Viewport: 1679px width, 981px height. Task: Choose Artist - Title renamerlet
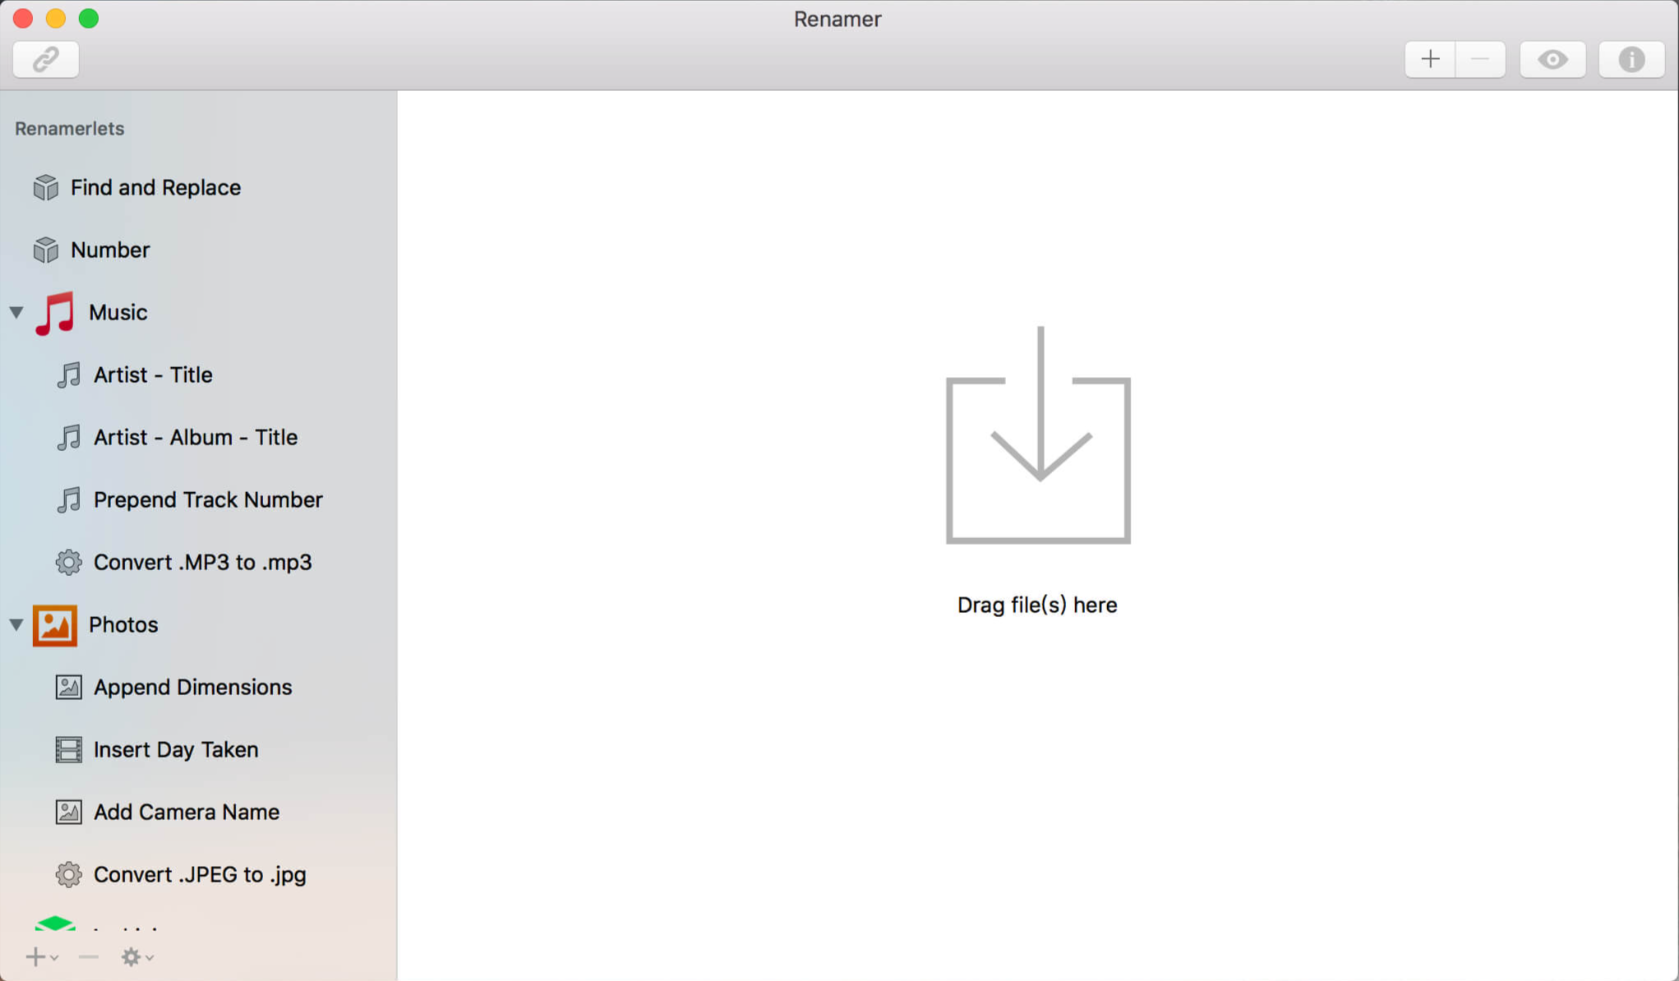[x=152, y=375]
